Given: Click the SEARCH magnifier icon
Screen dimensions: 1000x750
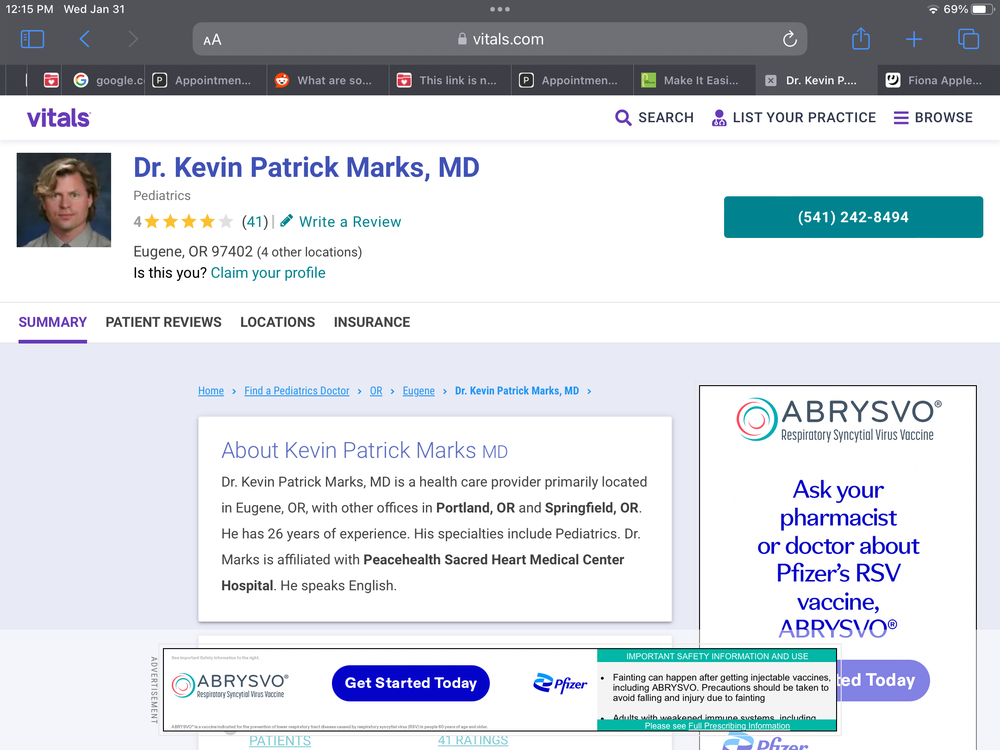Looking at the screenshot, I should pyautogui.click(x=623, y=117).
